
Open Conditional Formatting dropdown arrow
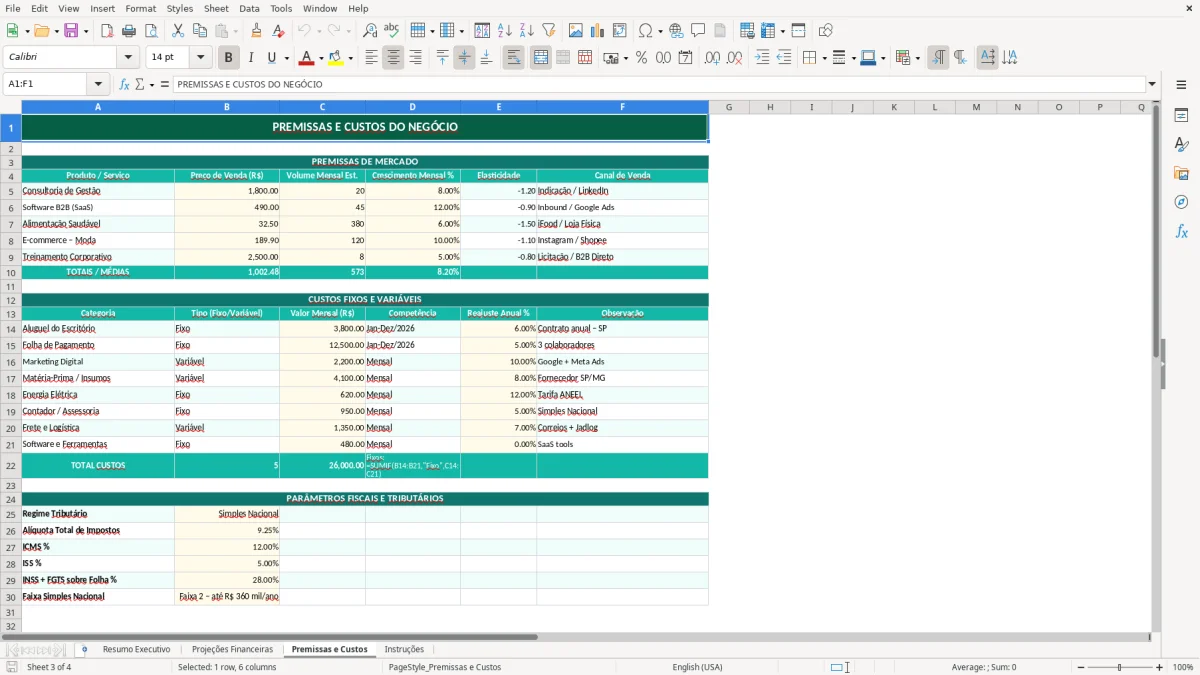pos(917,58)
